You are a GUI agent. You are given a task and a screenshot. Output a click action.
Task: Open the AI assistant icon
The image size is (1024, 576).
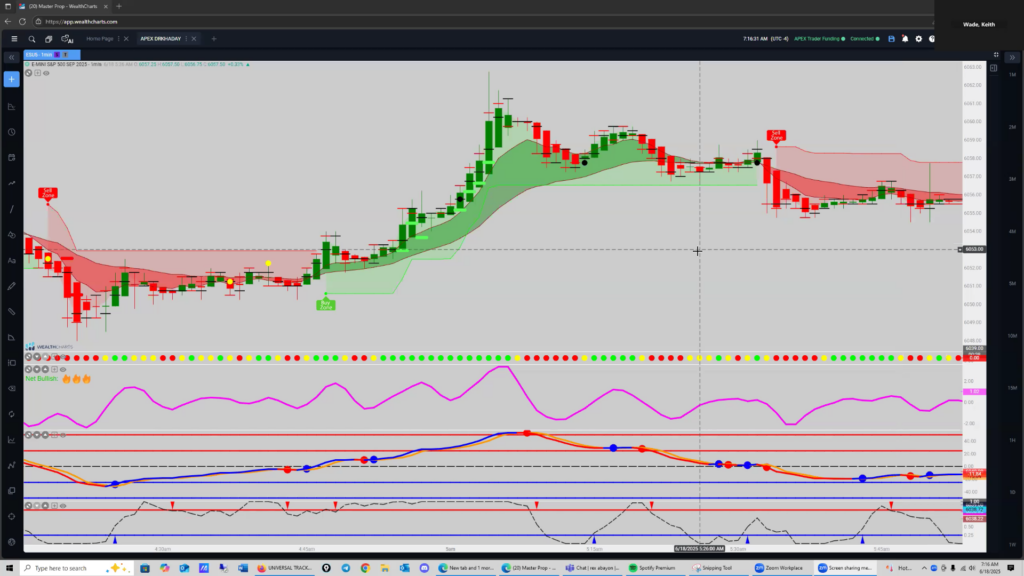tap(67, 39)
